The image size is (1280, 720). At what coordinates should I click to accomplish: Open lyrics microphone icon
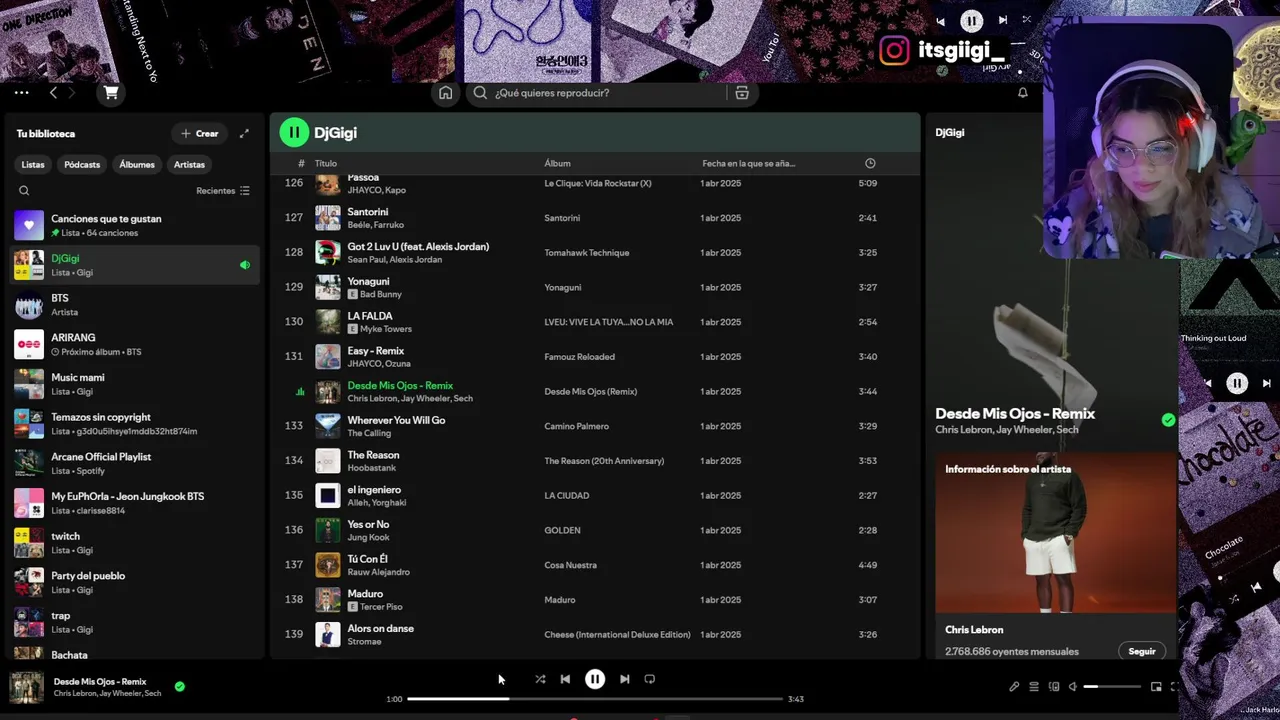[1014, 687]
